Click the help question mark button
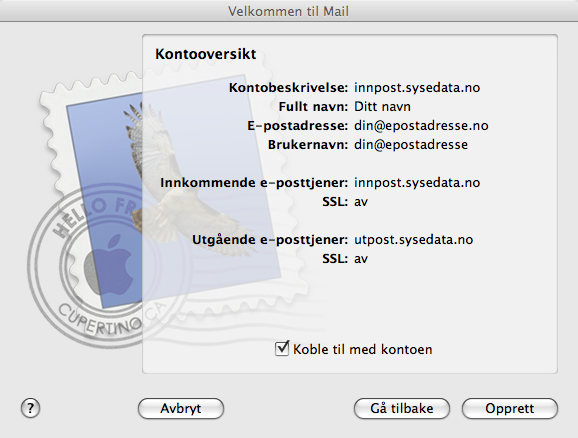 coord(30,408)
